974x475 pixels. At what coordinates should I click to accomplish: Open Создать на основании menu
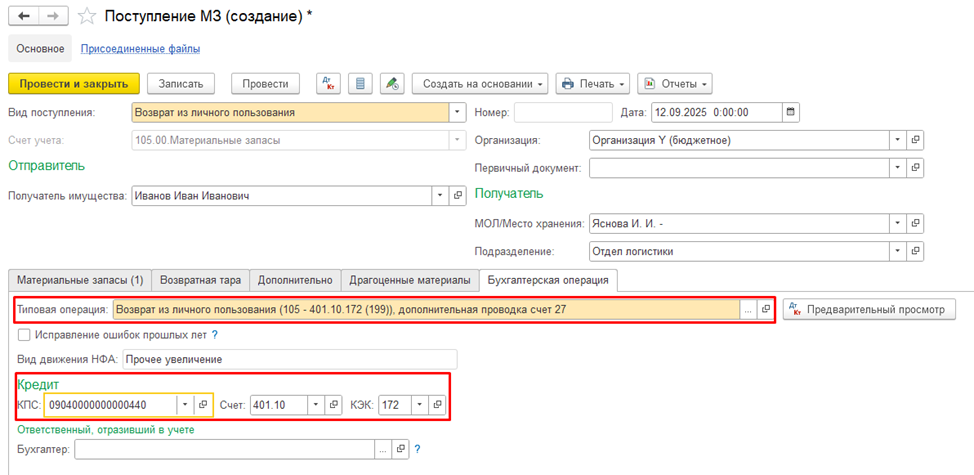pos(480,83)
